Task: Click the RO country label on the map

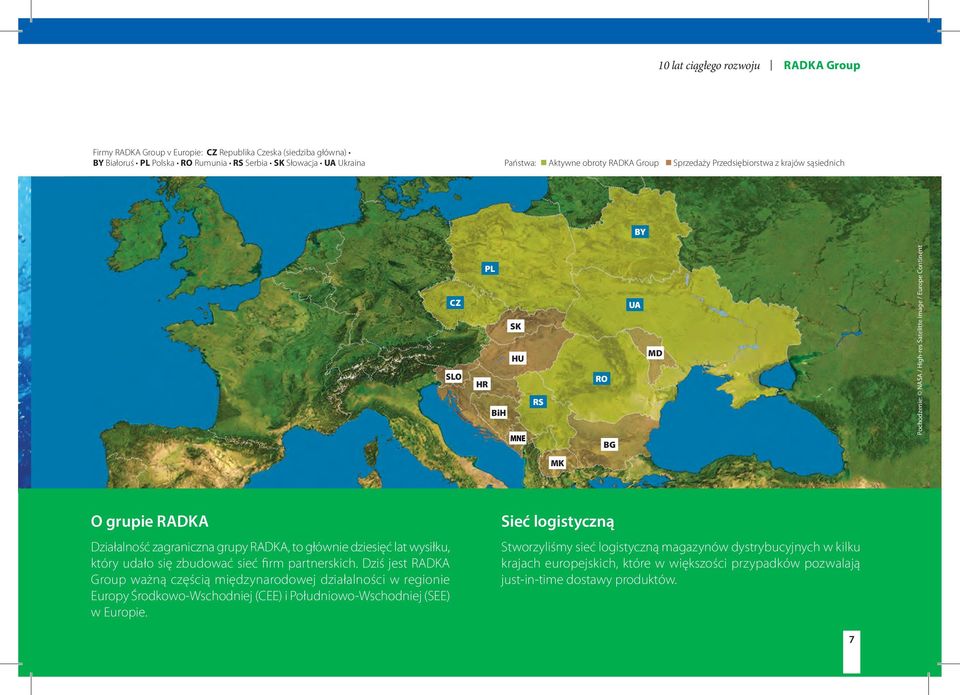Action: pos(601,378)
